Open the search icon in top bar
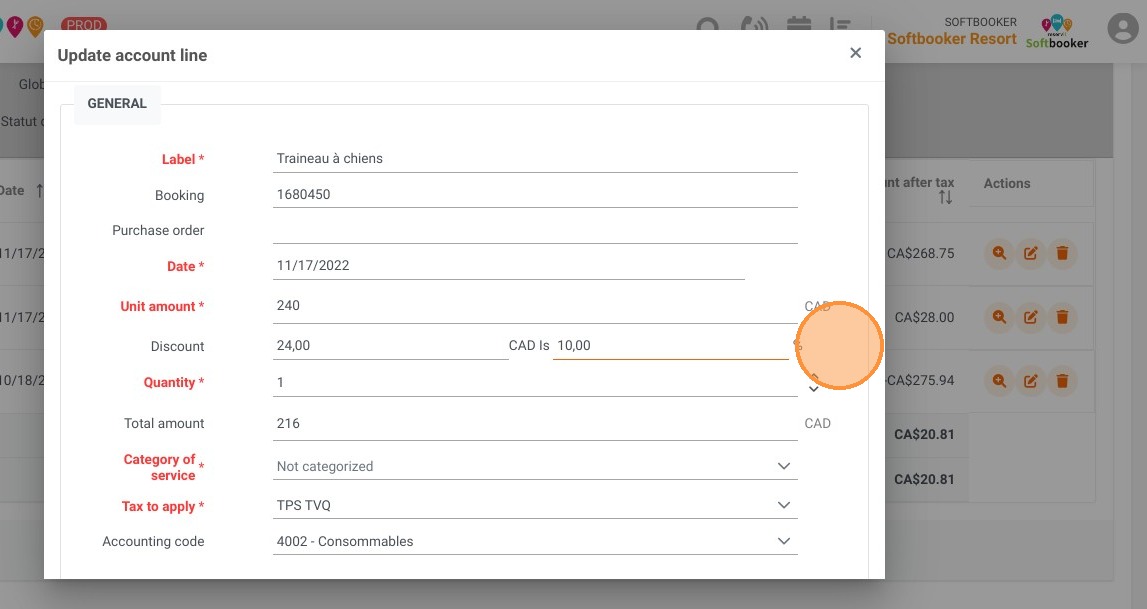Viewport: 1147px width, 609px height. tap(707, 25)
